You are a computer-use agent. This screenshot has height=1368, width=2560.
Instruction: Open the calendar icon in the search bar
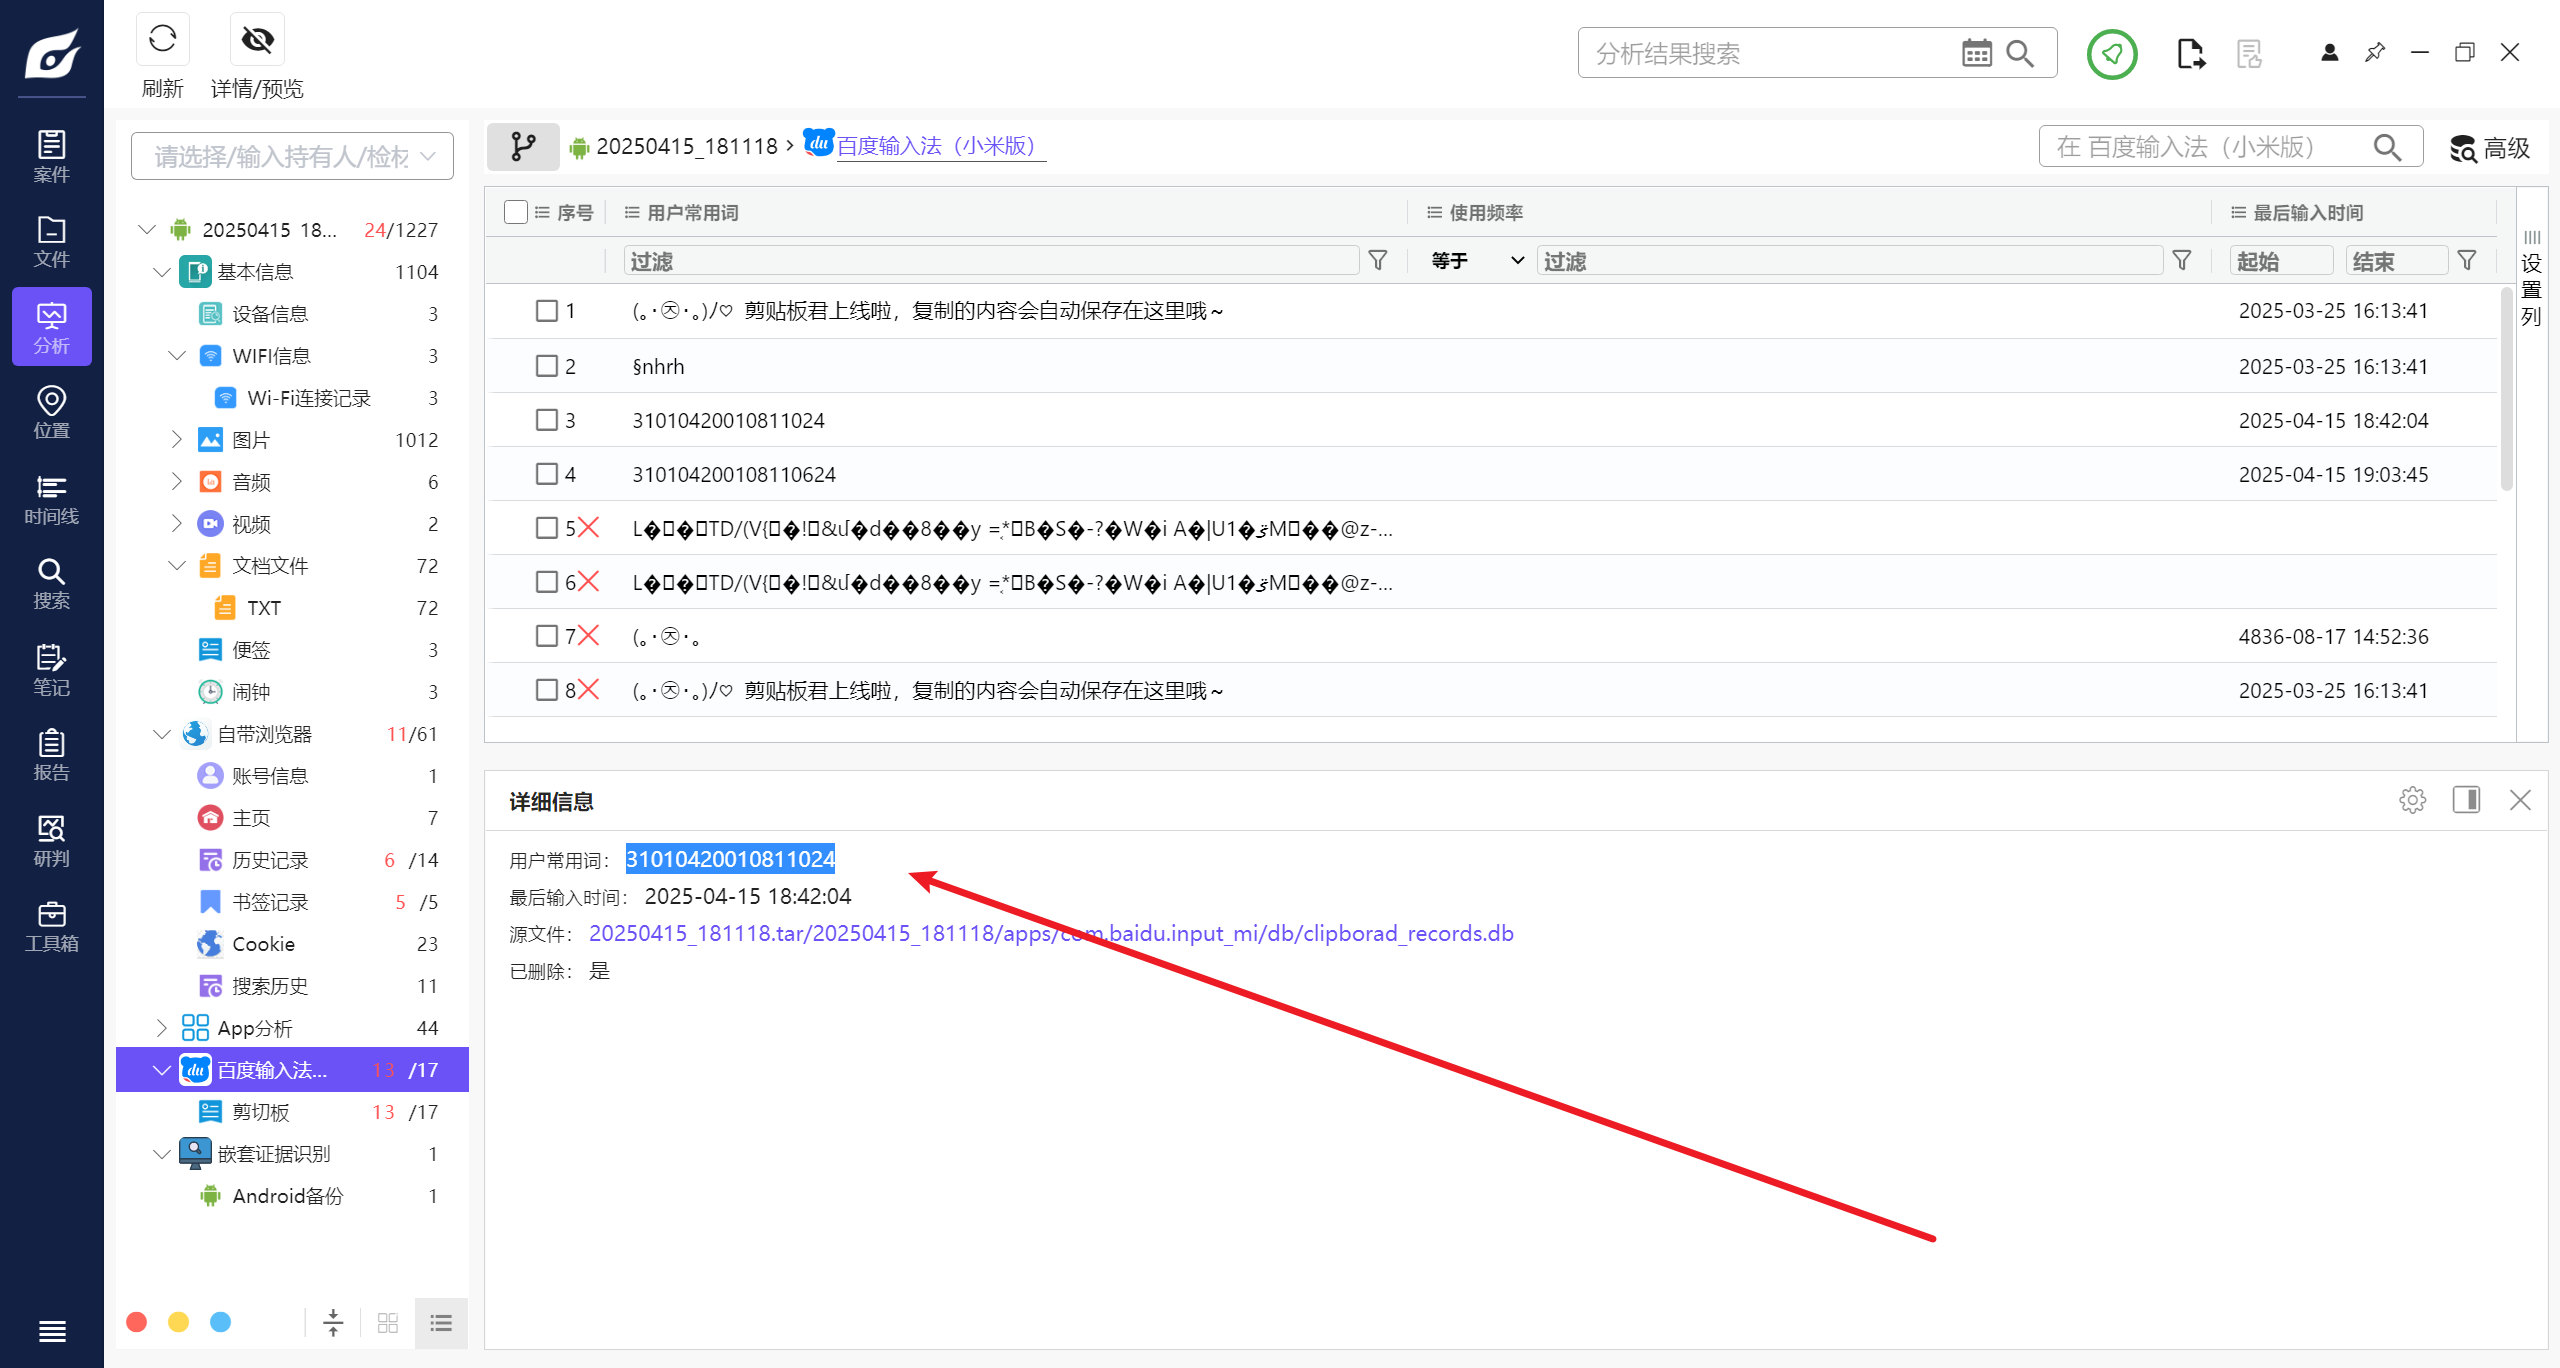point(1976,53)
